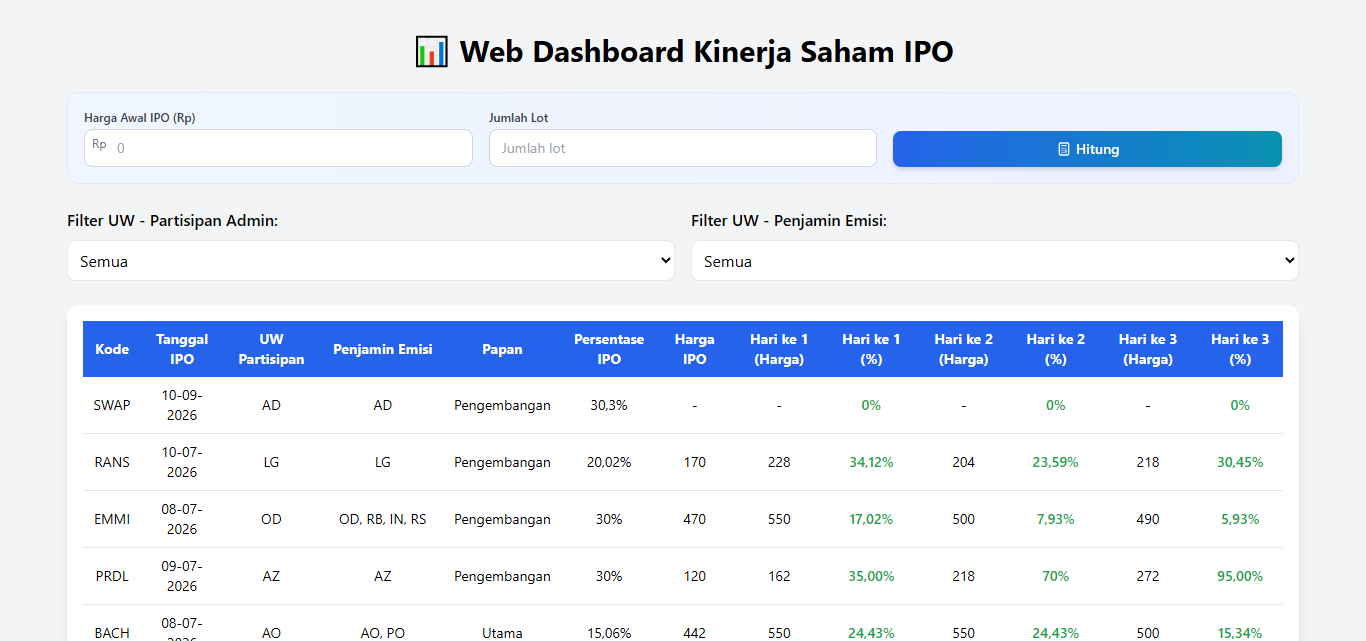
Task: Select the SWAP stock code cell
Action: [x=112, y=405]
